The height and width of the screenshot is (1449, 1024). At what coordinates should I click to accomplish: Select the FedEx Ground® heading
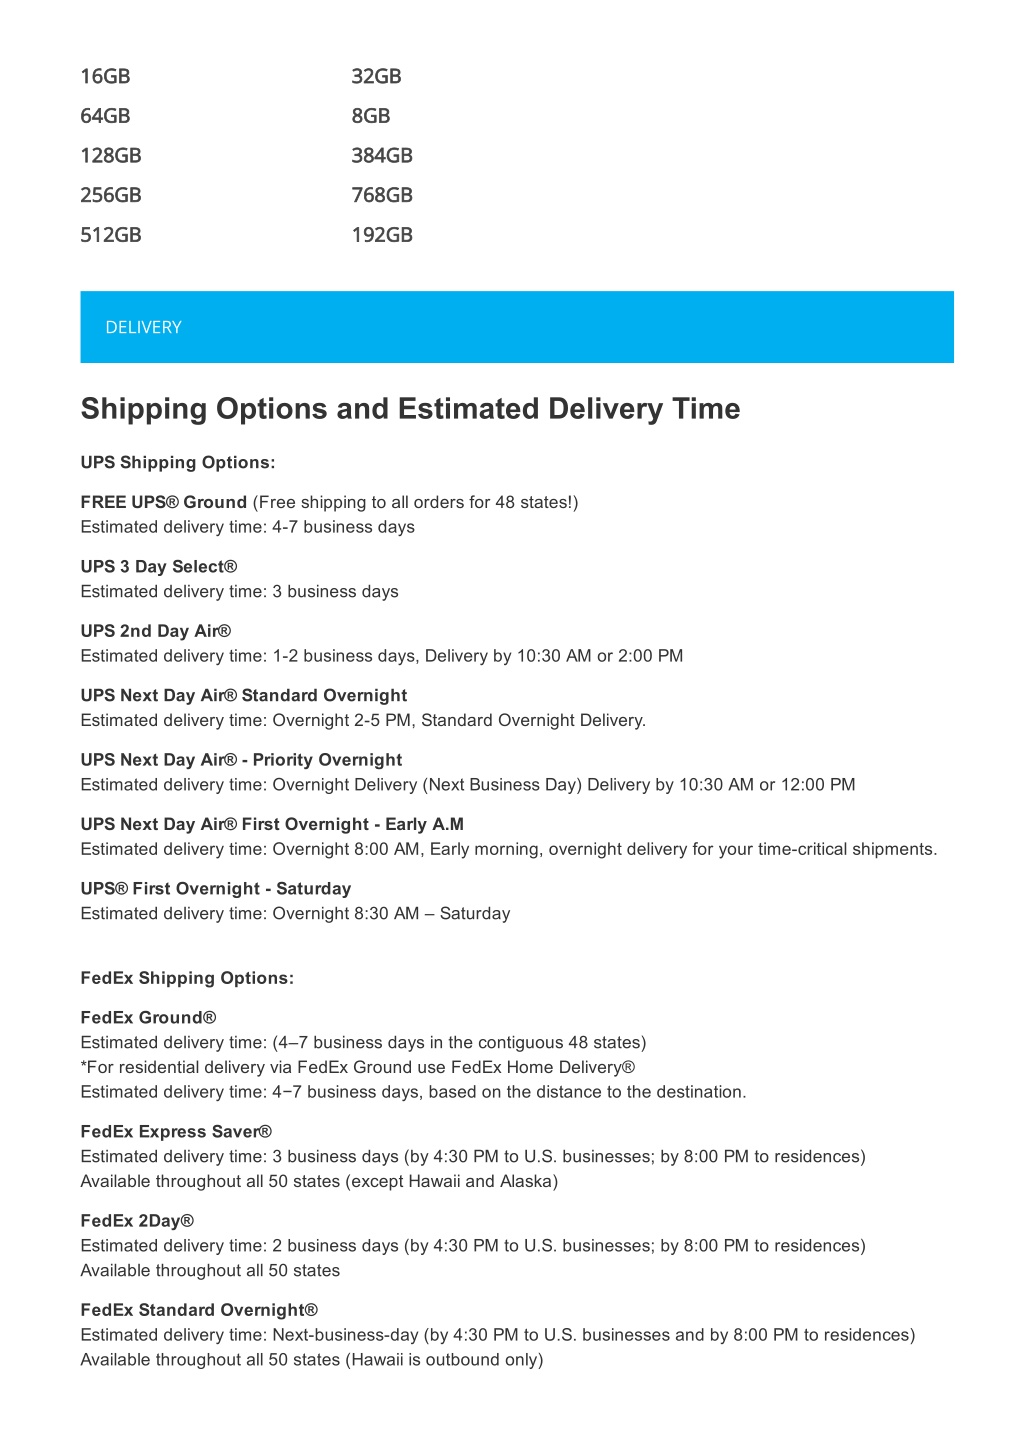[148, 1018]
